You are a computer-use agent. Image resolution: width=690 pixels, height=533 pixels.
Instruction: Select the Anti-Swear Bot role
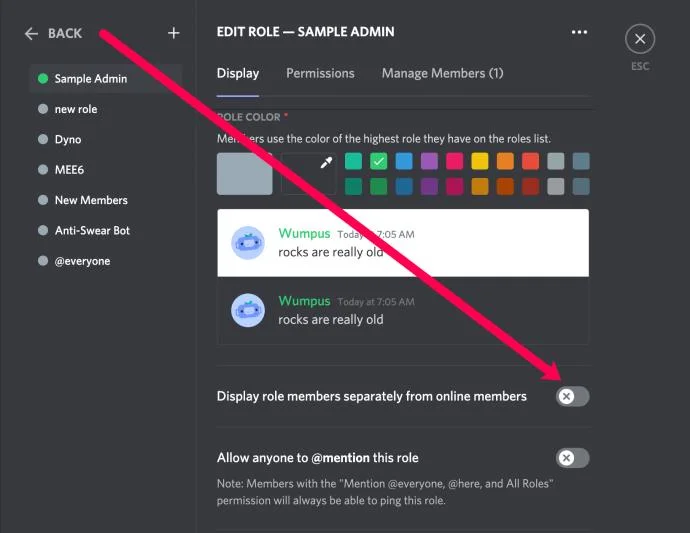106,230
